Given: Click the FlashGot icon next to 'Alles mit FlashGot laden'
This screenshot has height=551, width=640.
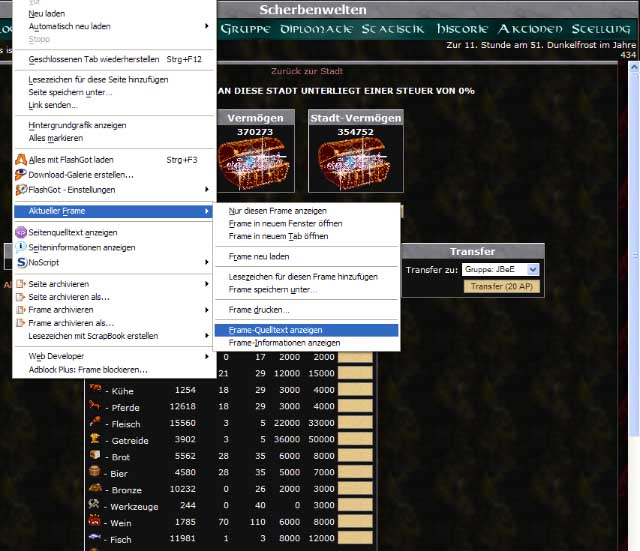Looking at the screenshot, I should pos(21,159).
